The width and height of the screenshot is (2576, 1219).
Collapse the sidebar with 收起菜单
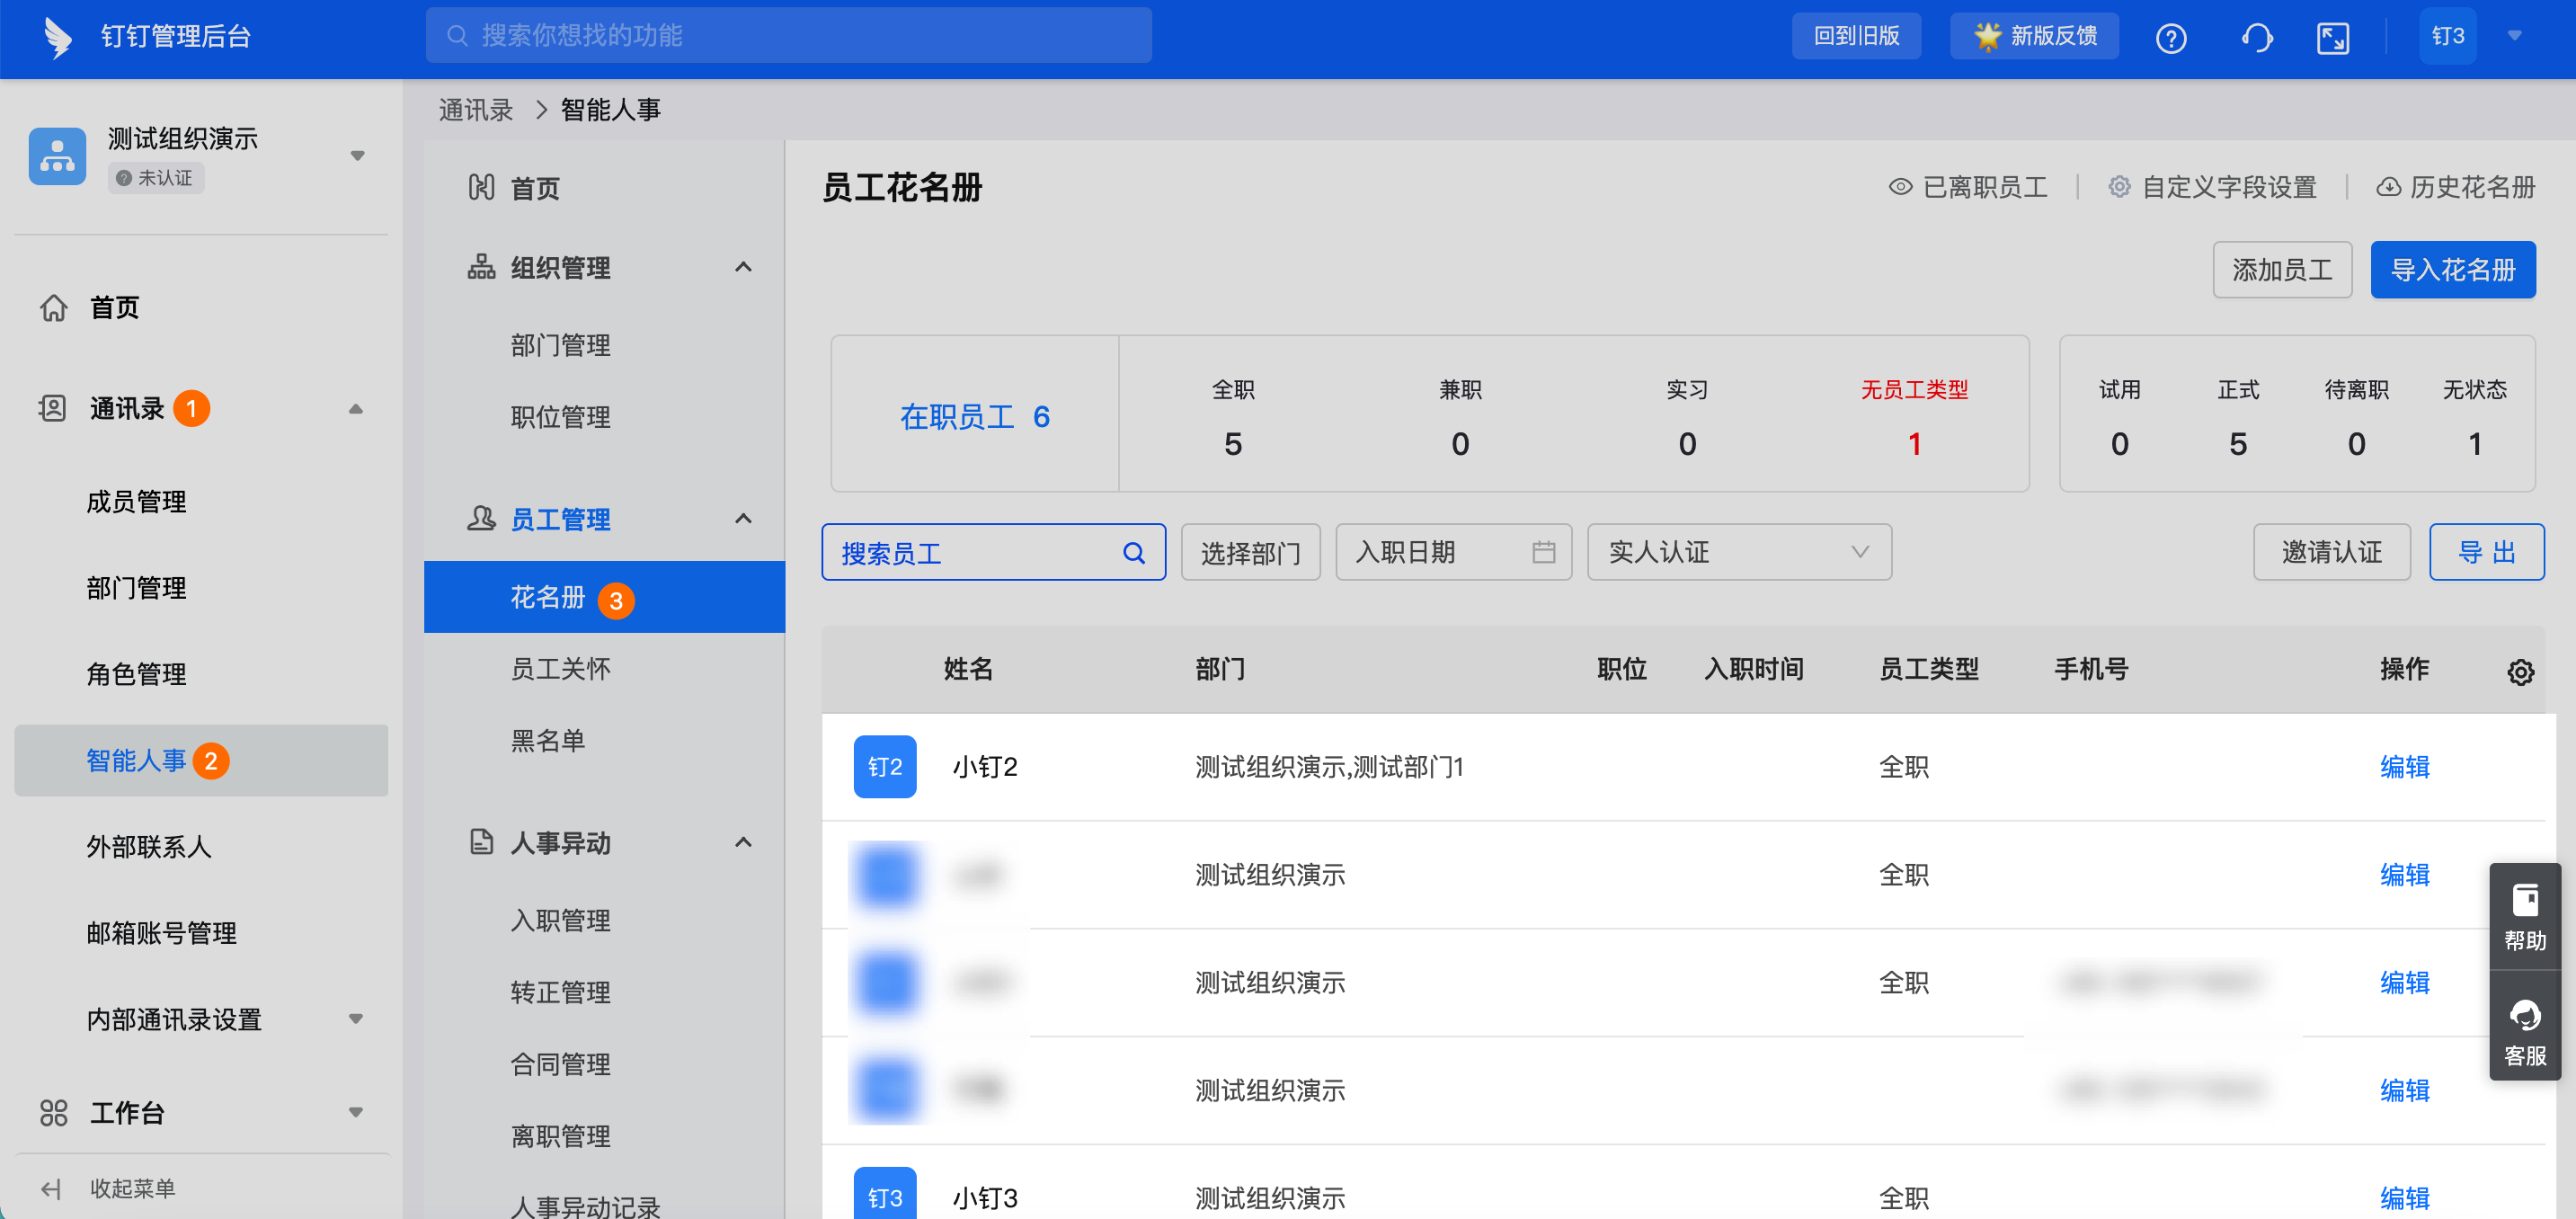(x=108, y=1188)
